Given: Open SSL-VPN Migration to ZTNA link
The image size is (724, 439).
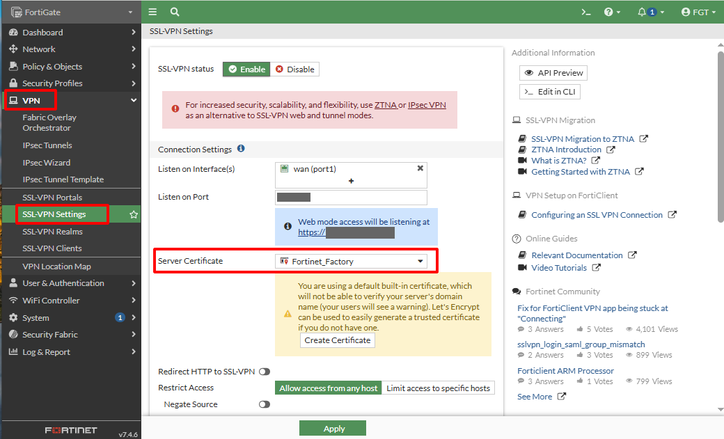Looking at the screenshot, I should pyautogui.click(x=583, y=139).
